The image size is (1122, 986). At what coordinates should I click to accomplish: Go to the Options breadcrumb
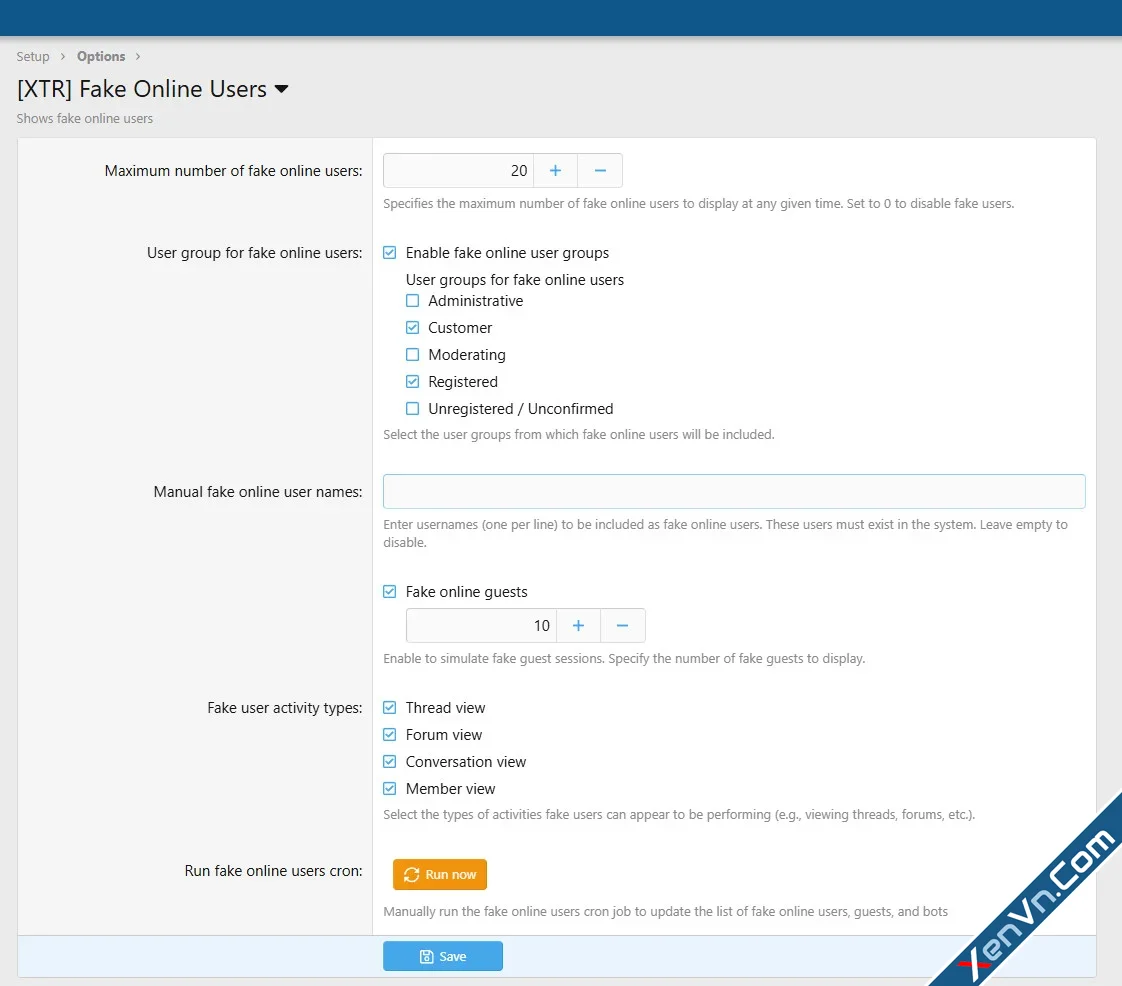coord(101,56)
